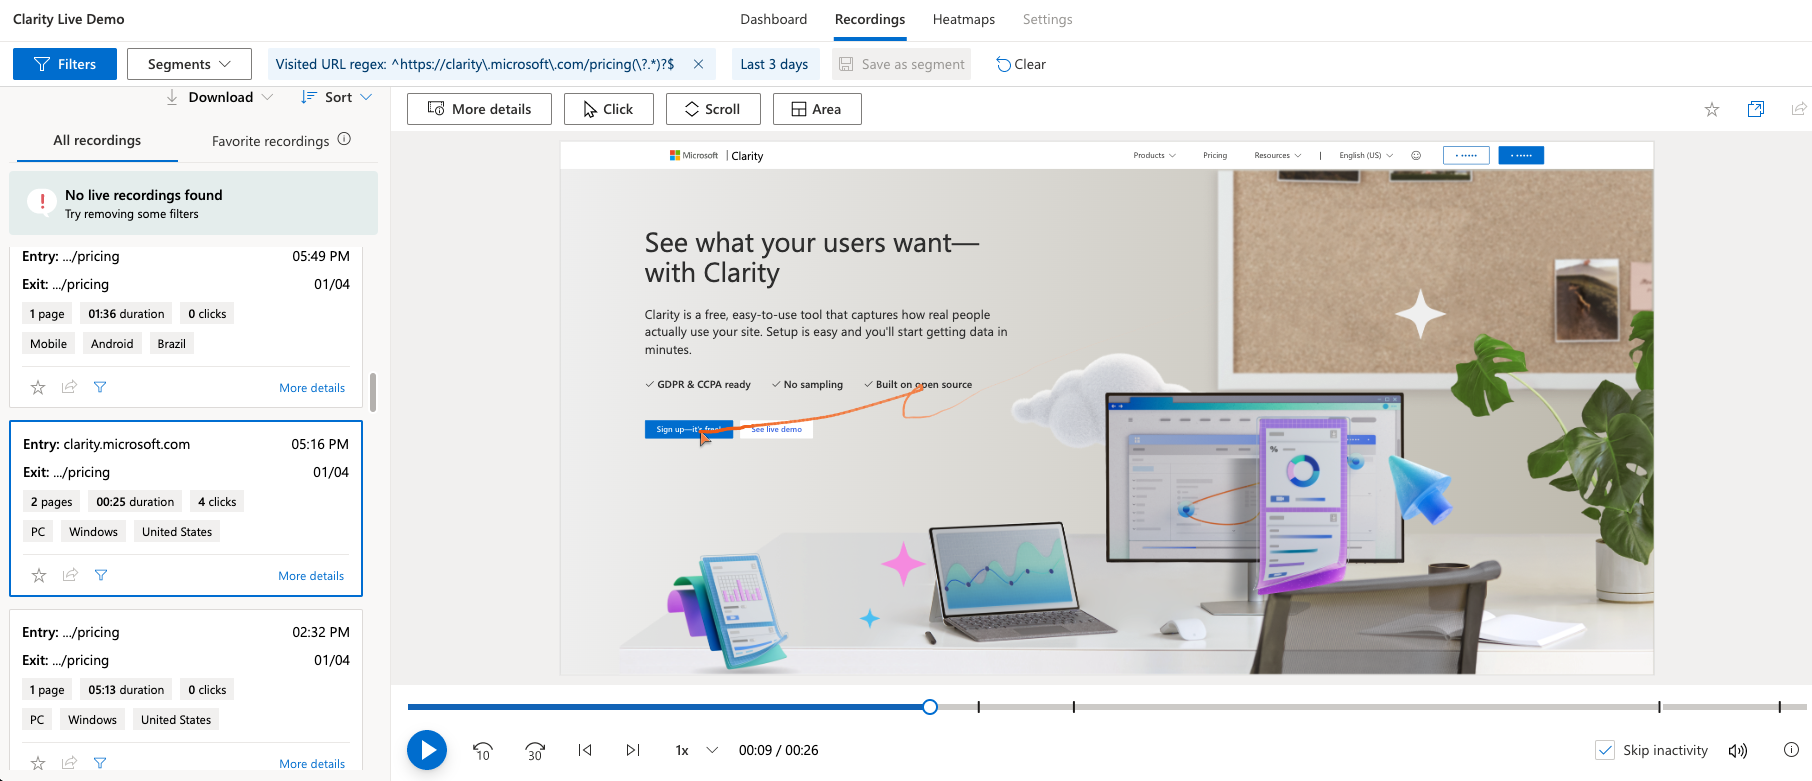The image size is (1812, 781).
Task: Open the Download dropdown
Action: [x=219, y=97]
